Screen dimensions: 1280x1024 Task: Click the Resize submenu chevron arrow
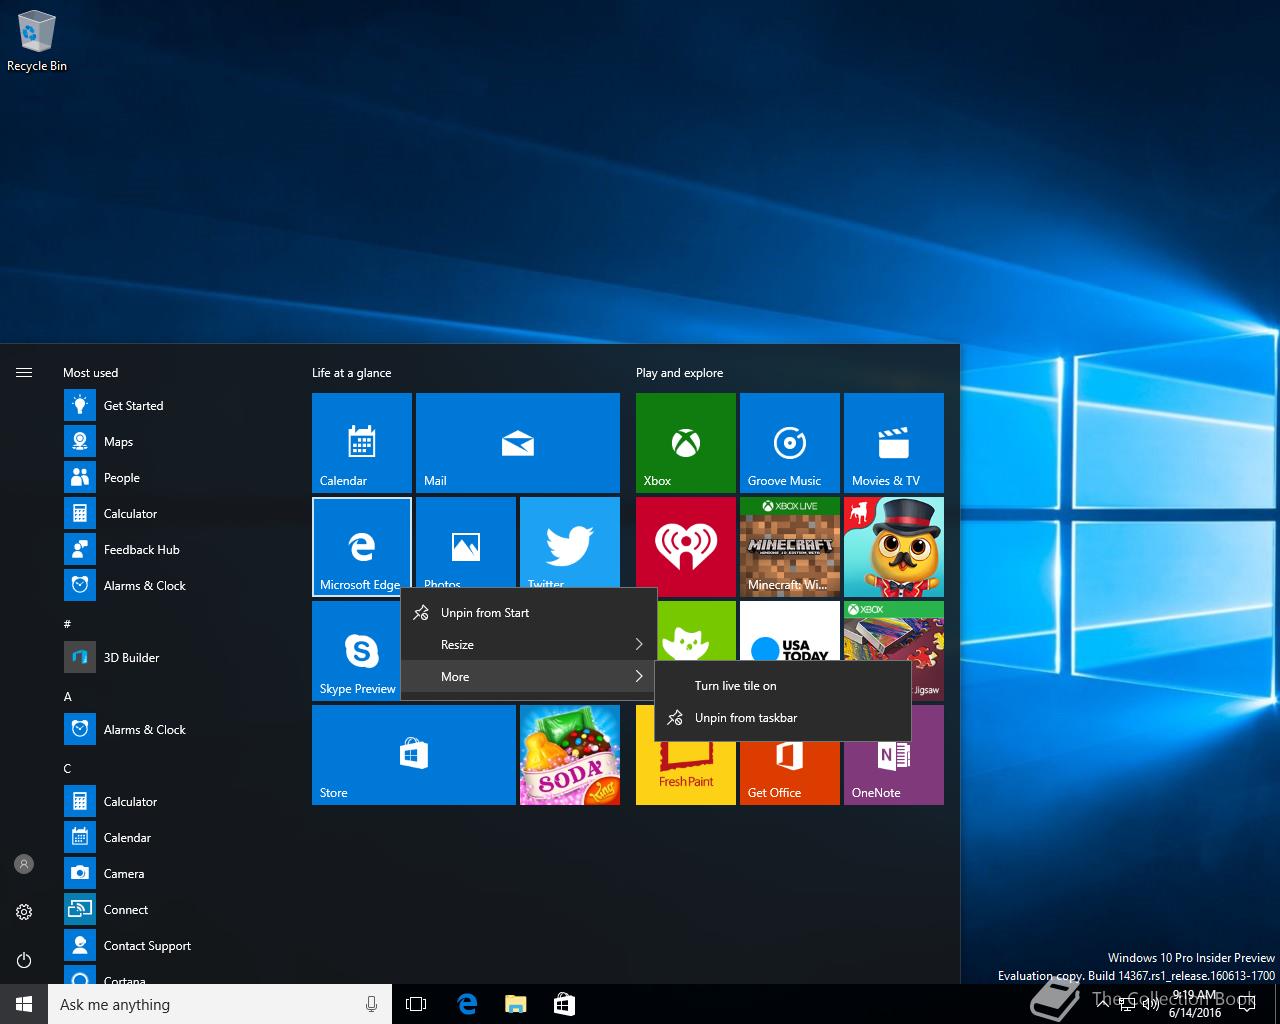[x=639, y=644]
